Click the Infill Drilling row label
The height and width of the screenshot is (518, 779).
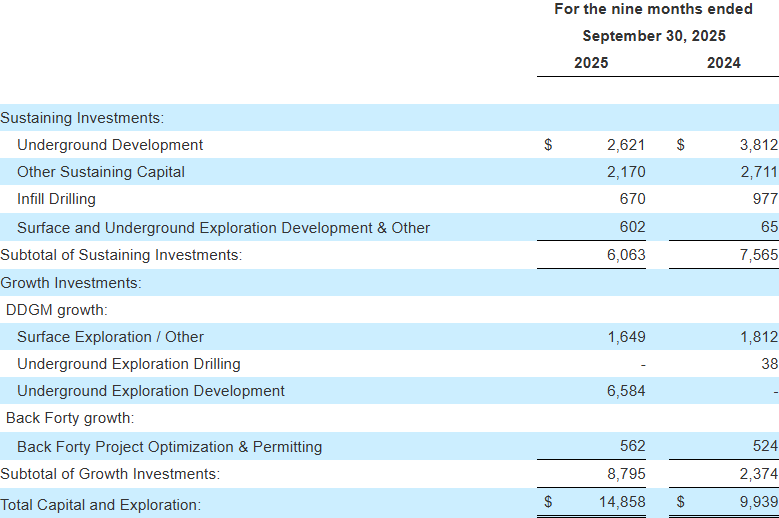57,199
